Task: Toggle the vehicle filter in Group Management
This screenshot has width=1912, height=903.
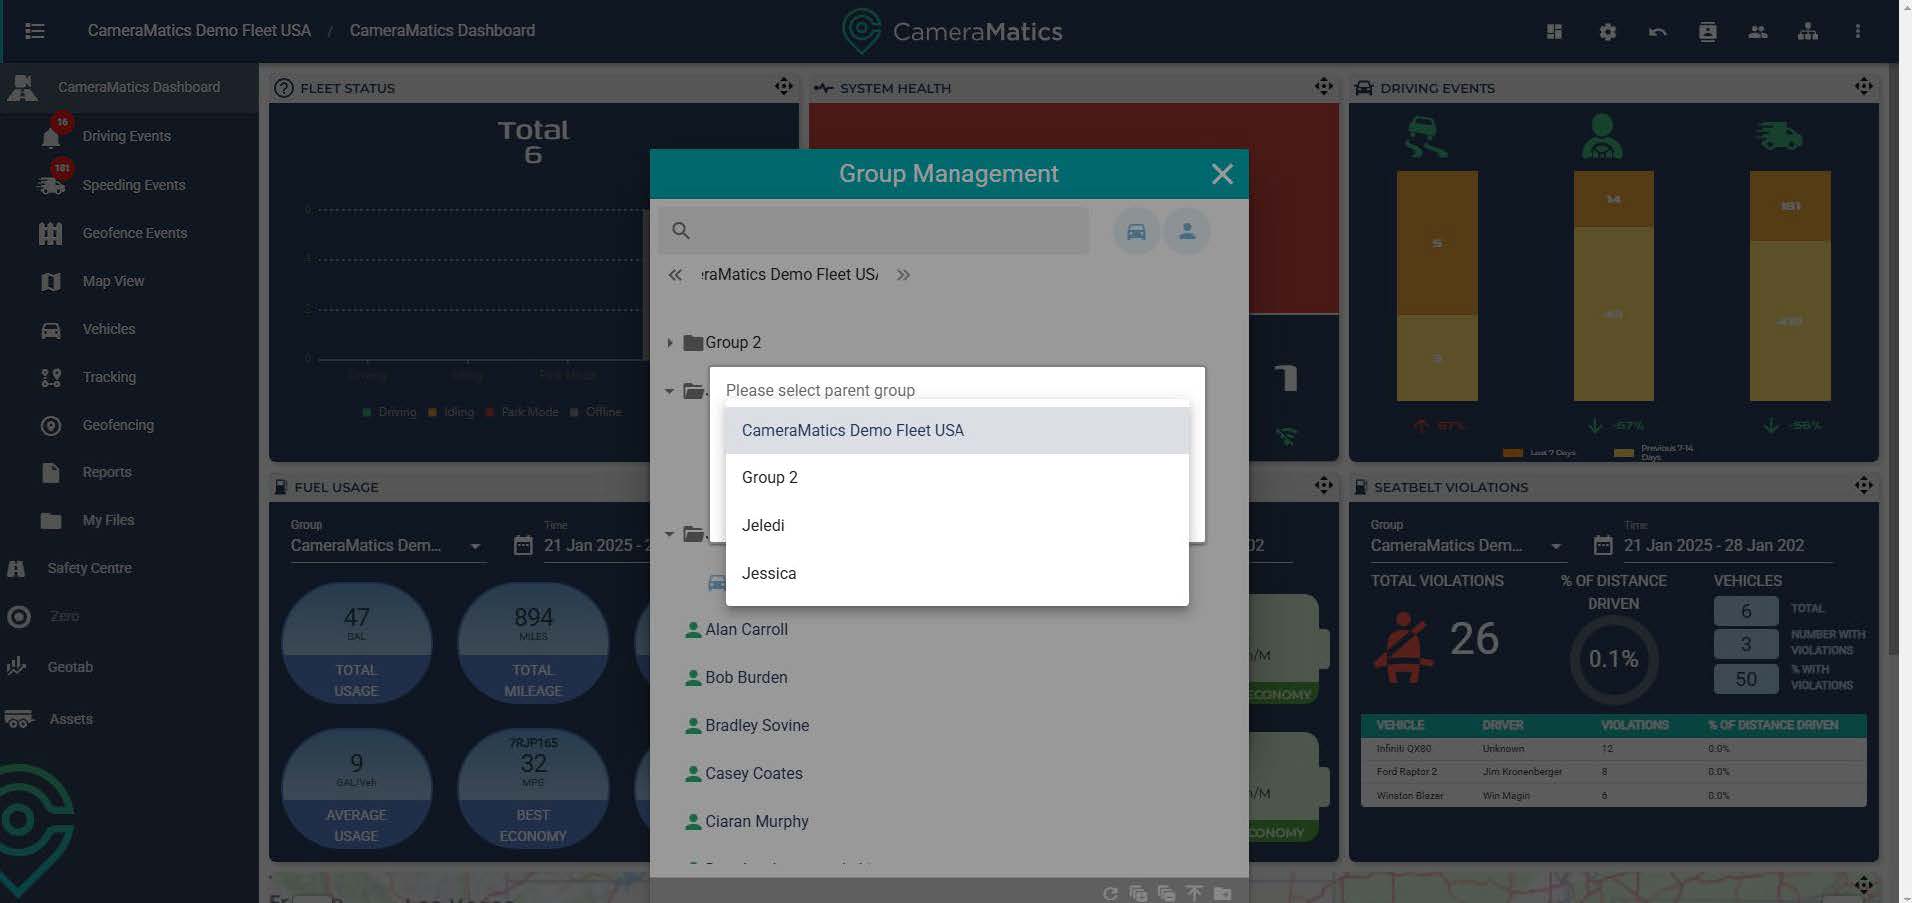Action: coord(1136,231)
